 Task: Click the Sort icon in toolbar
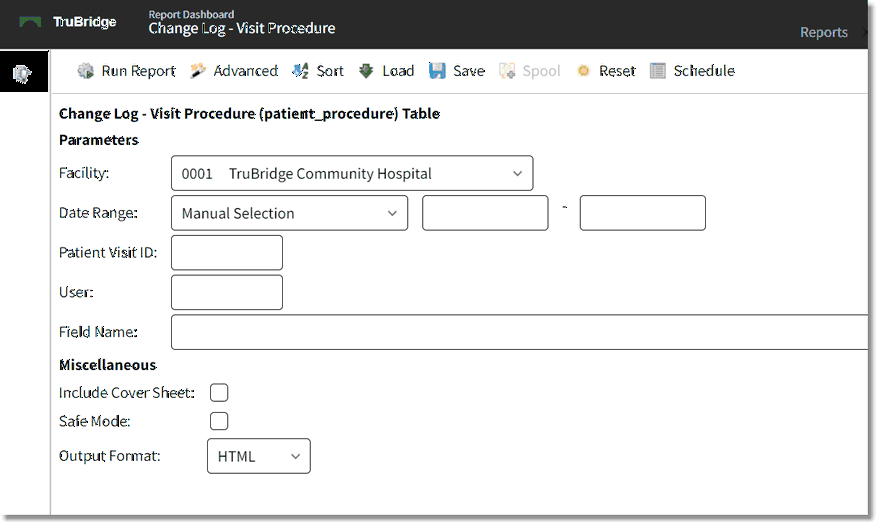coord(300,71)
